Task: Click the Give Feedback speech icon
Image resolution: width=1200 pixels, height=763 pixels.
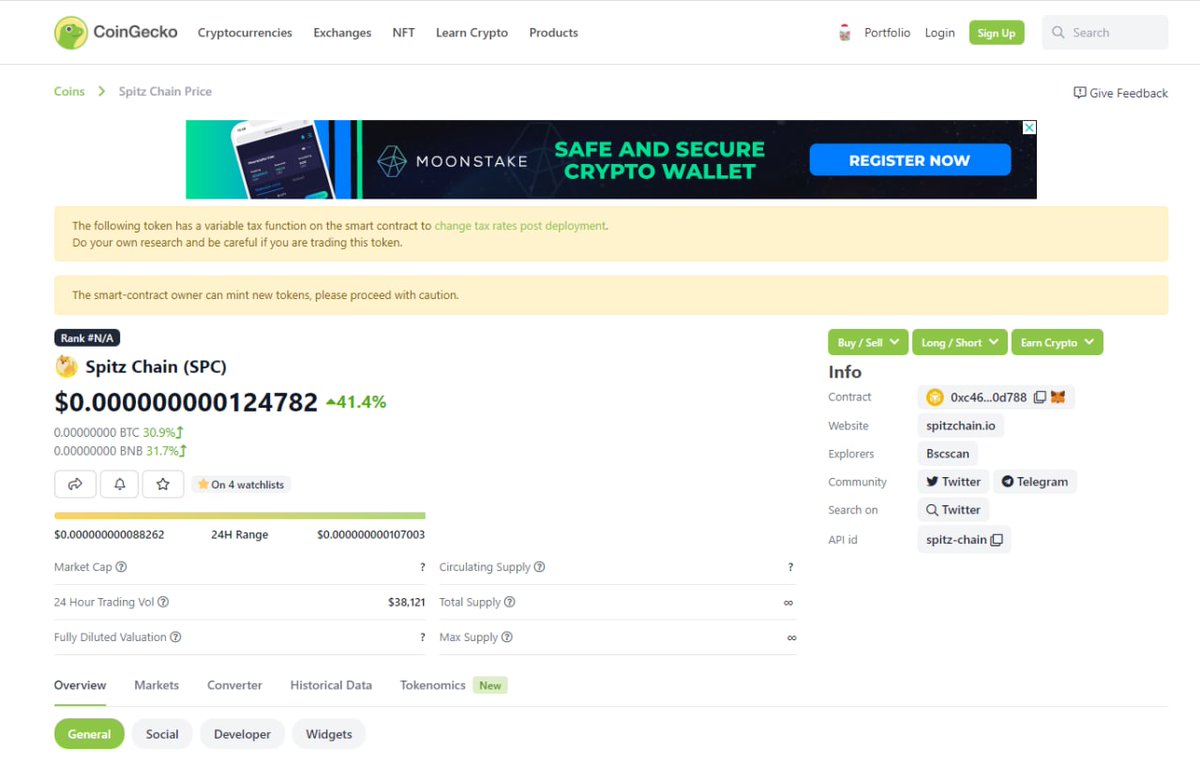Action: pos(1080,92)
